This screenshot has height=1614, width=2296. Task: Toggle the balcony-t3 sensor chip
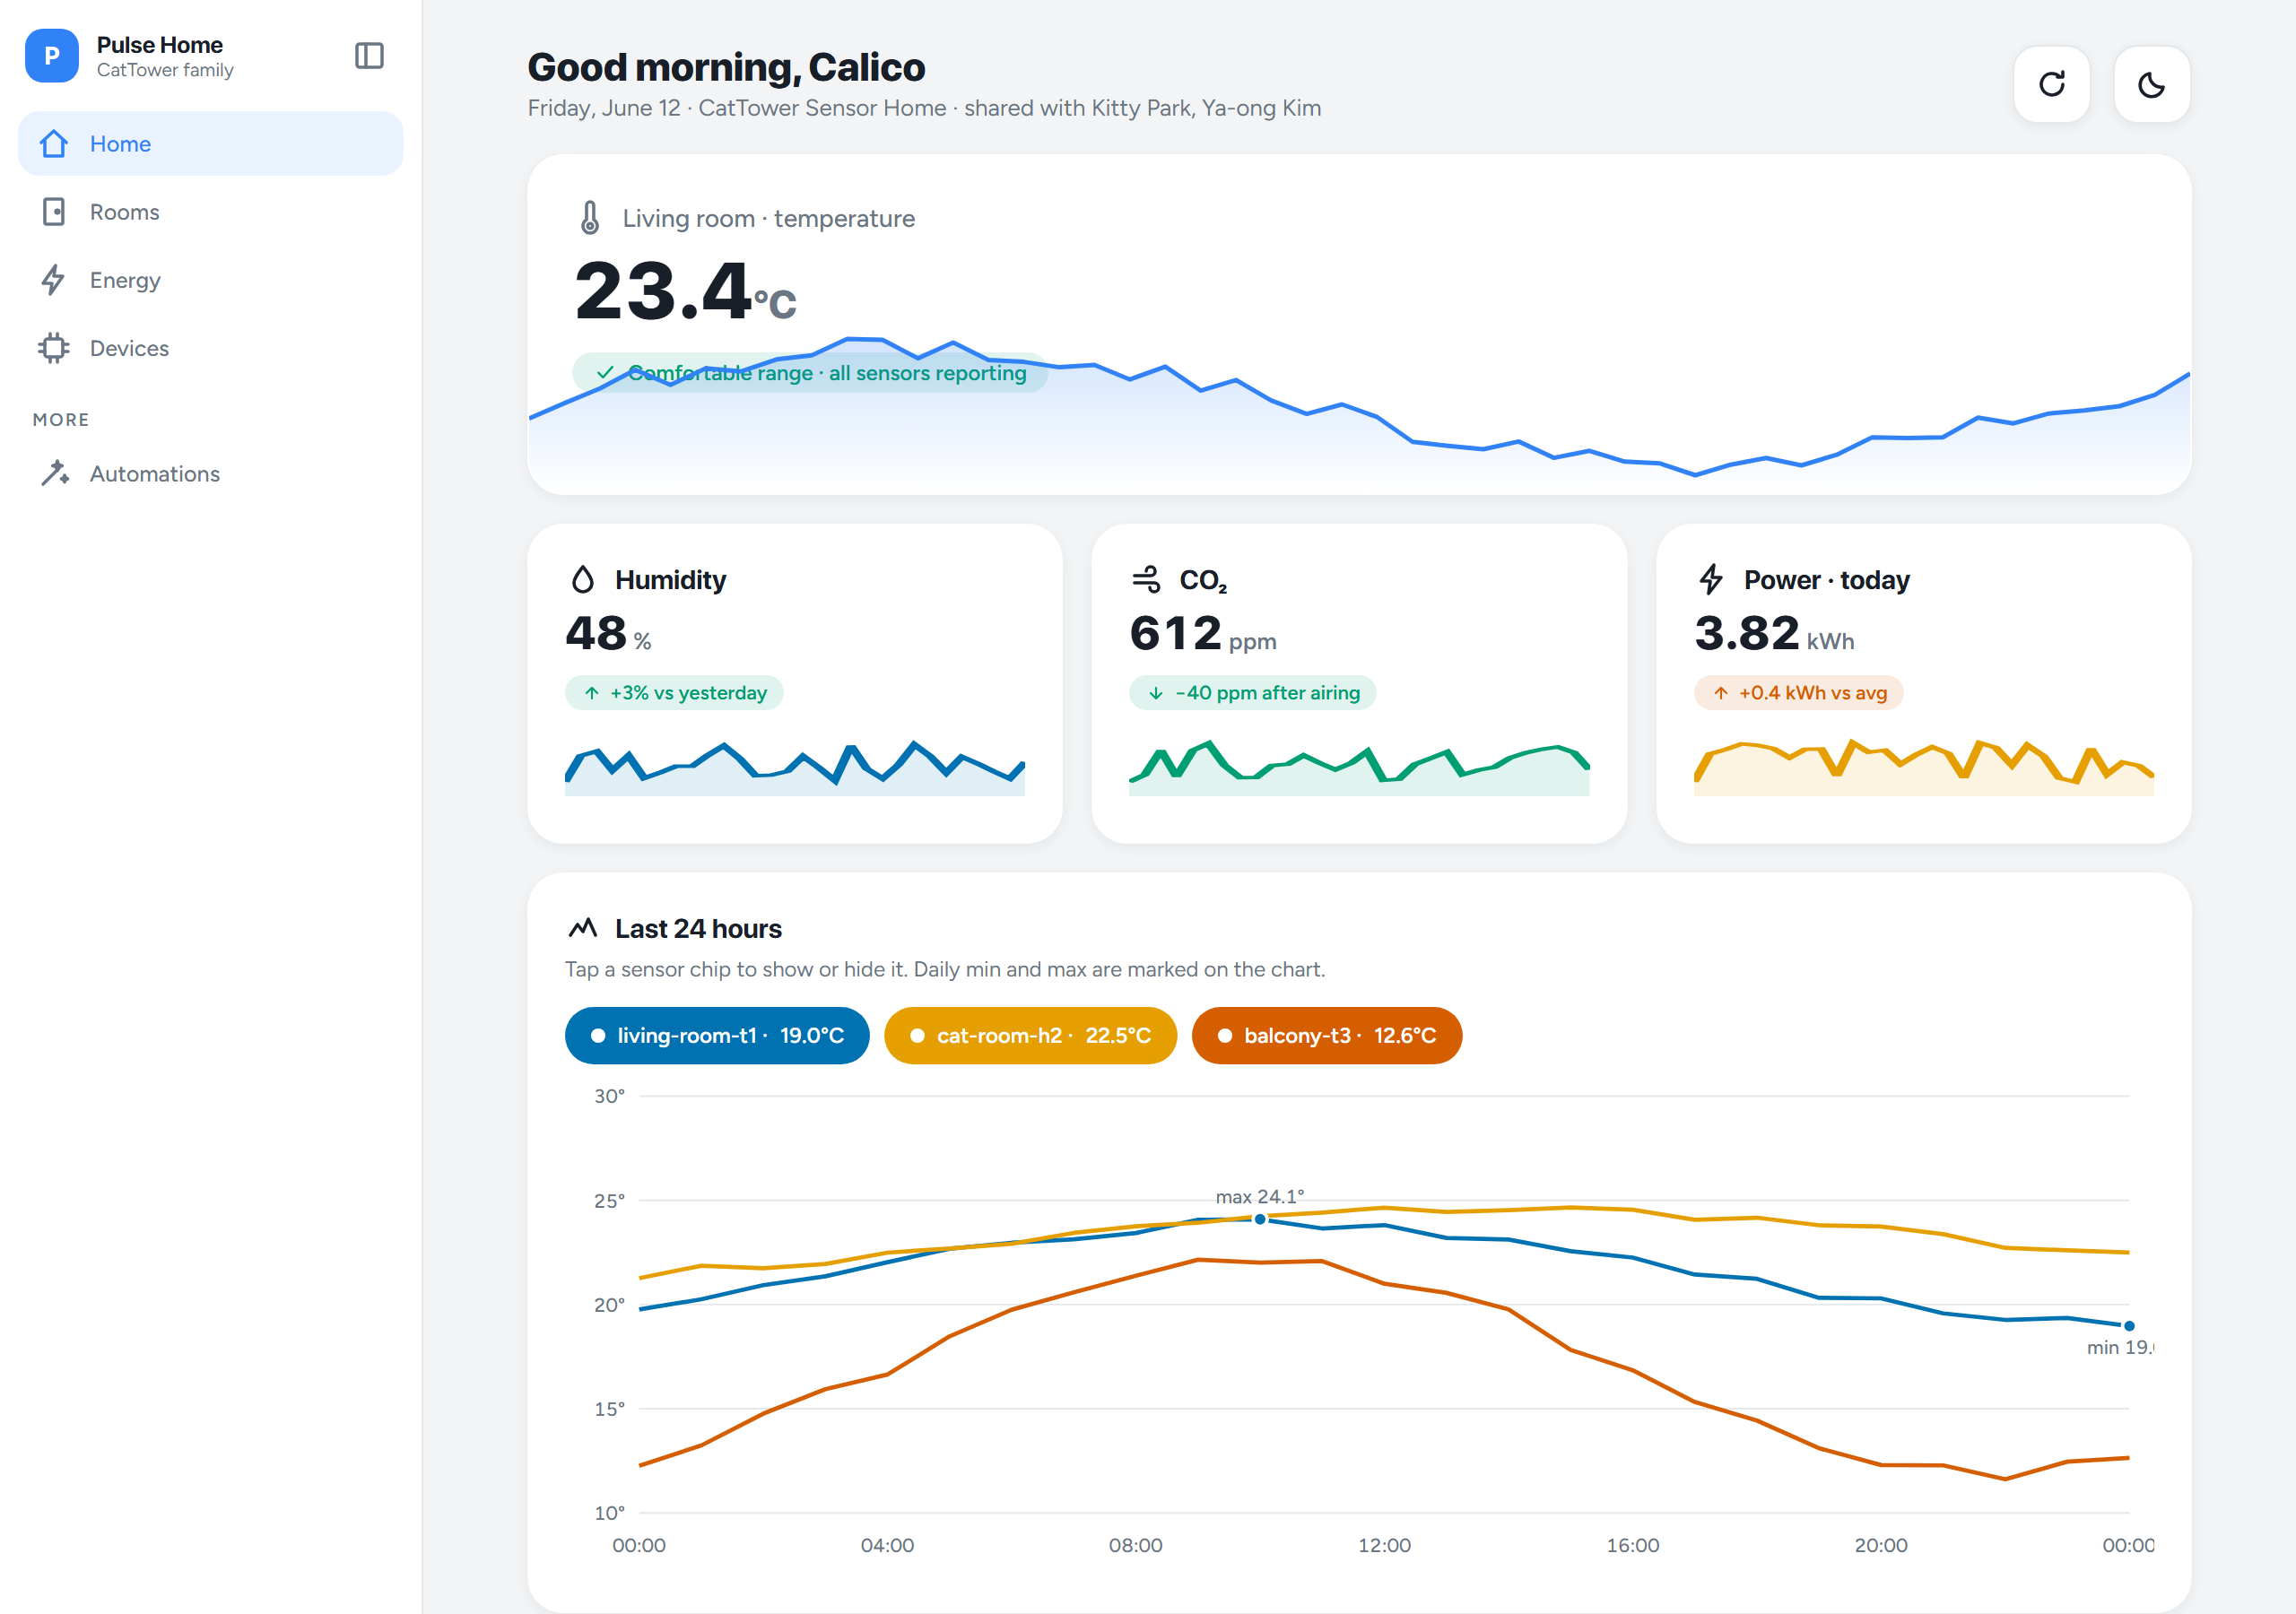(x=1326, y=1035)
